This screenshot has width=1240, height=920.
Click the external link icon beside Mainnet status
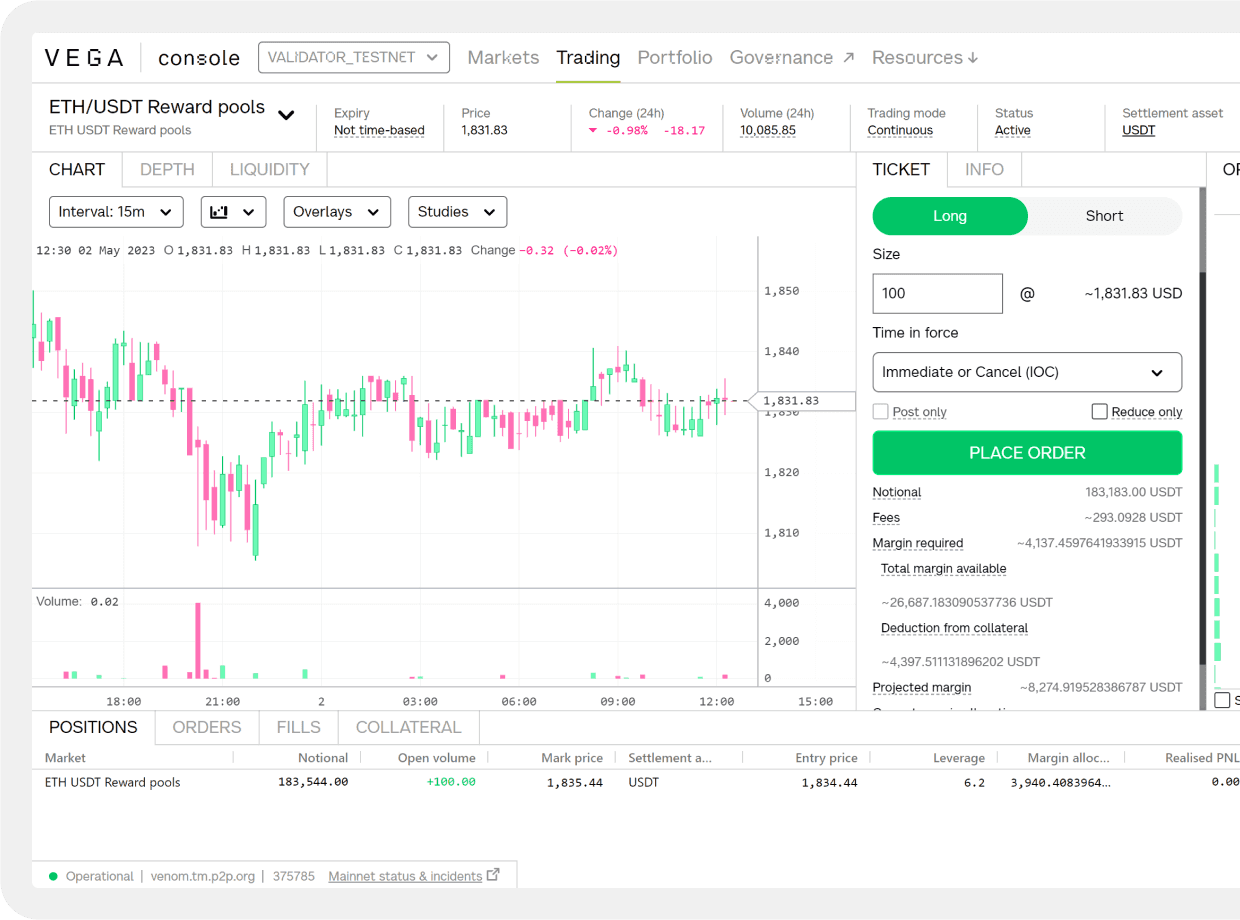493,875
